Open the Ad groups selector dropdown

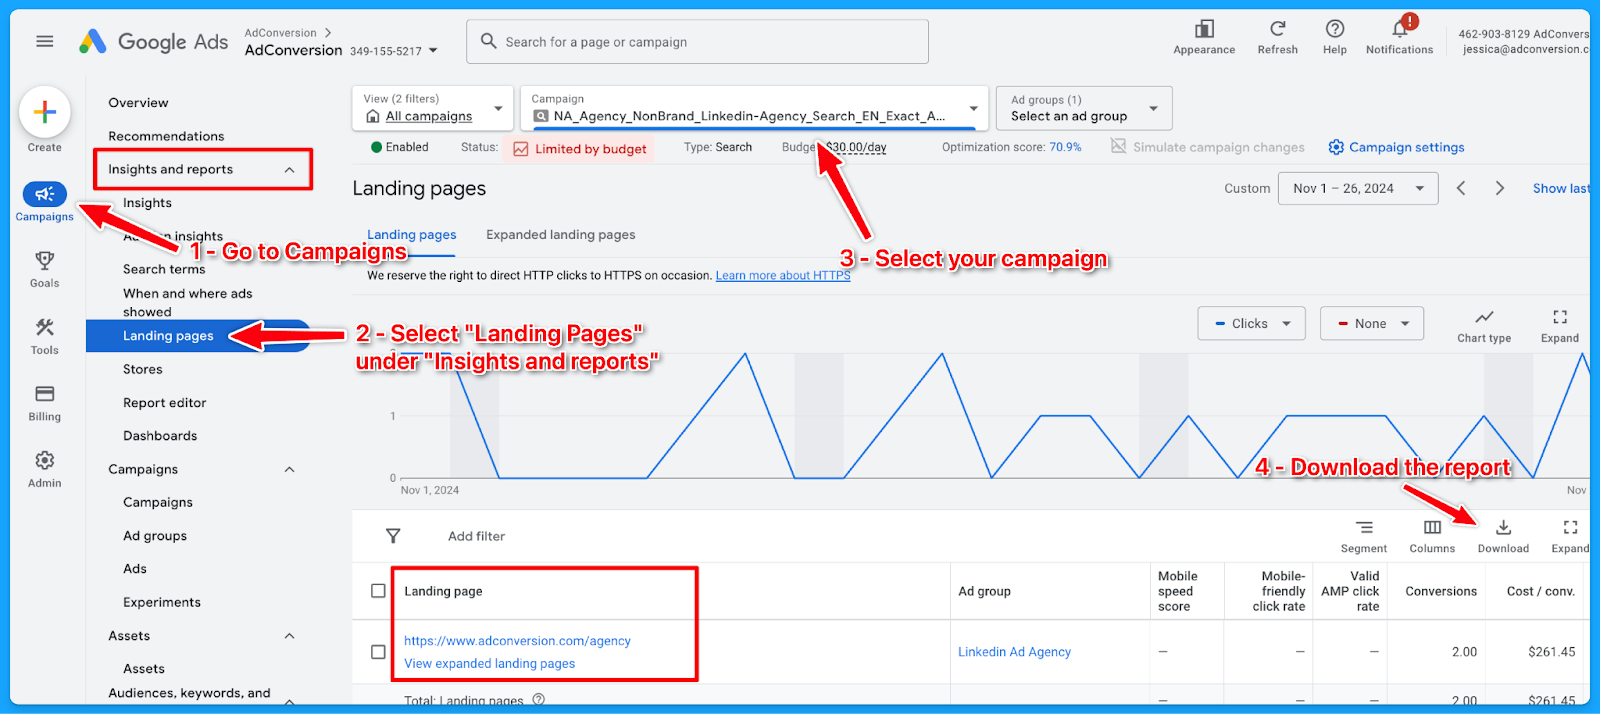1084,108
